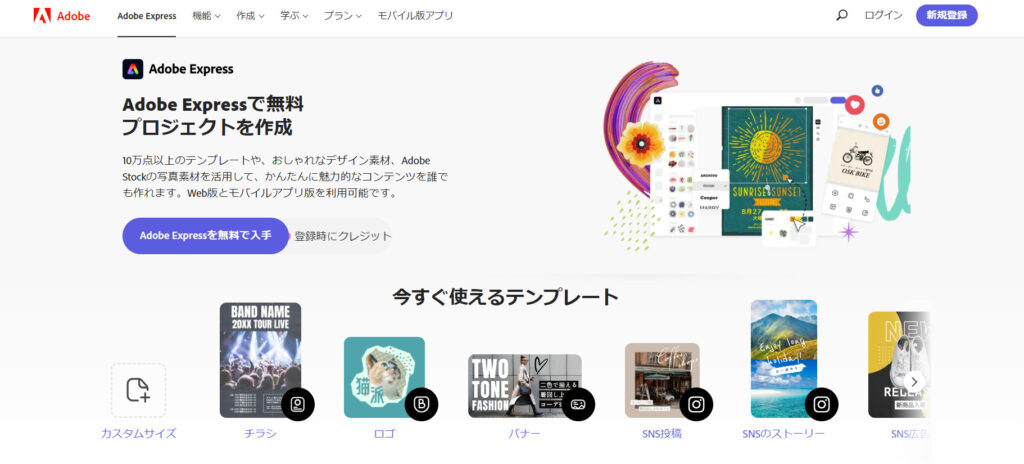Click the hero illustration with Sunrise Sunset poster
The width and height of the screenshot is (1024, 464).
pos(756,157)
